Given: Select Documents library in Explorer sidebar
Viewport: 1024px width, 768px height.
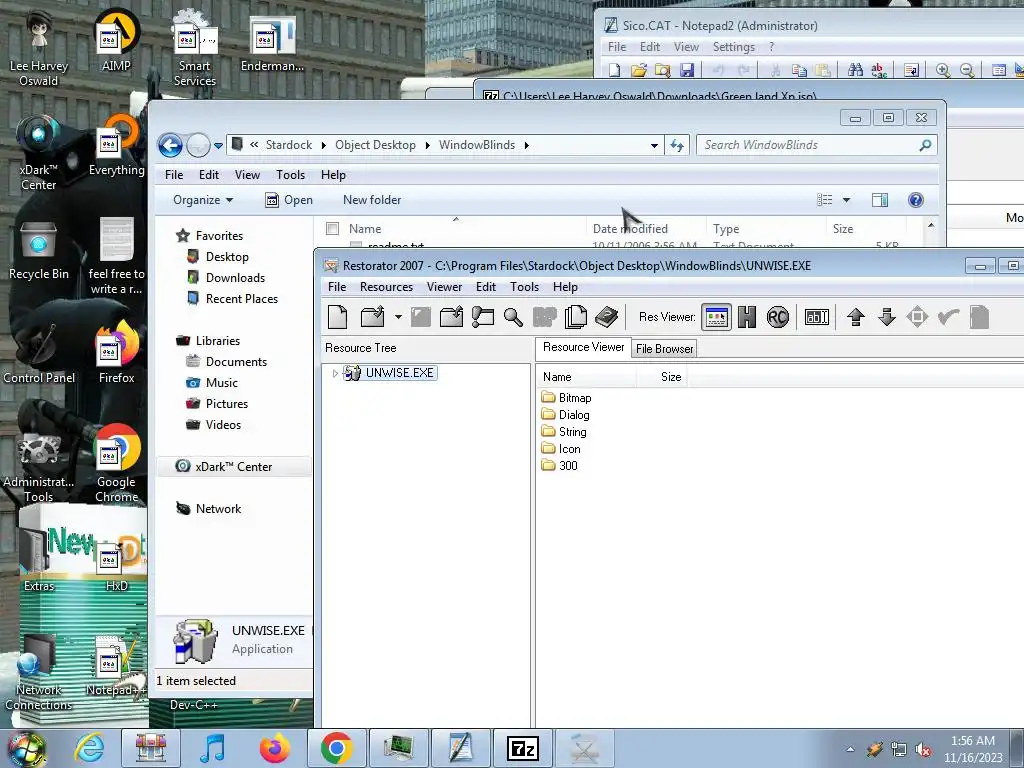Looking at the screenshot, I should point(226,361).
